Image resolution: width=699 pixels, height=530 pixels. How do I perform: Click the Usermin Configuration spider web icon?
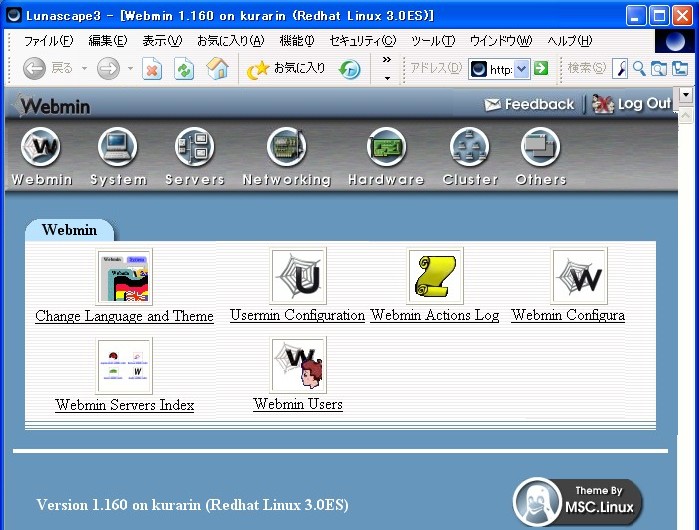tap(298, 276)
